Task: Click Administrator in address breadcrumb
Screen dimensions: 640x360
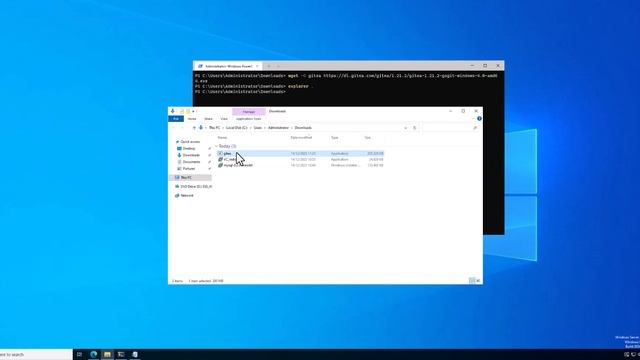Action: click(278, 128)
